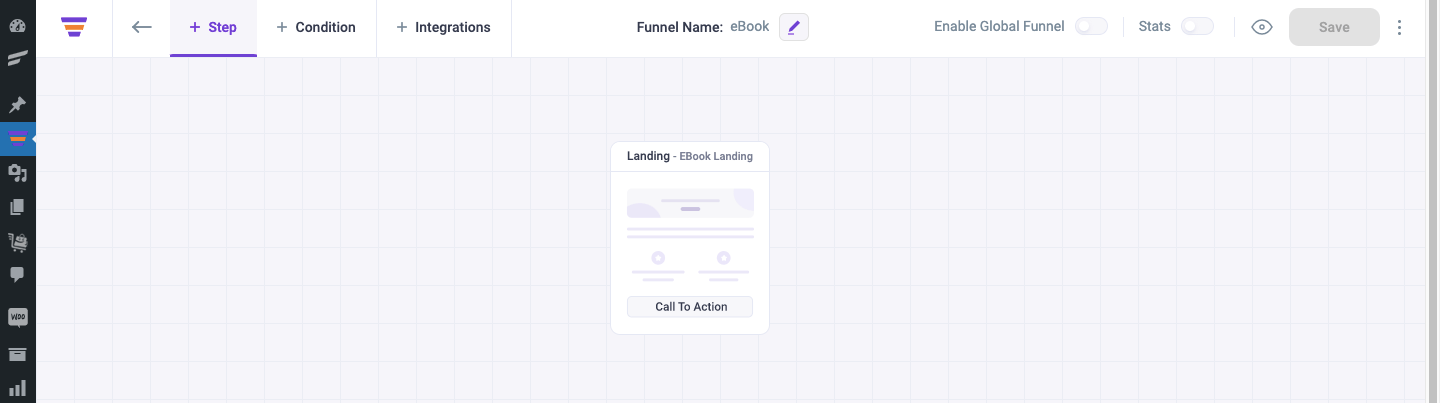Open WordPress Dashboard icon in sidebar
Image resolution: width=1440 pixels, height=403 pixels.
17,26
